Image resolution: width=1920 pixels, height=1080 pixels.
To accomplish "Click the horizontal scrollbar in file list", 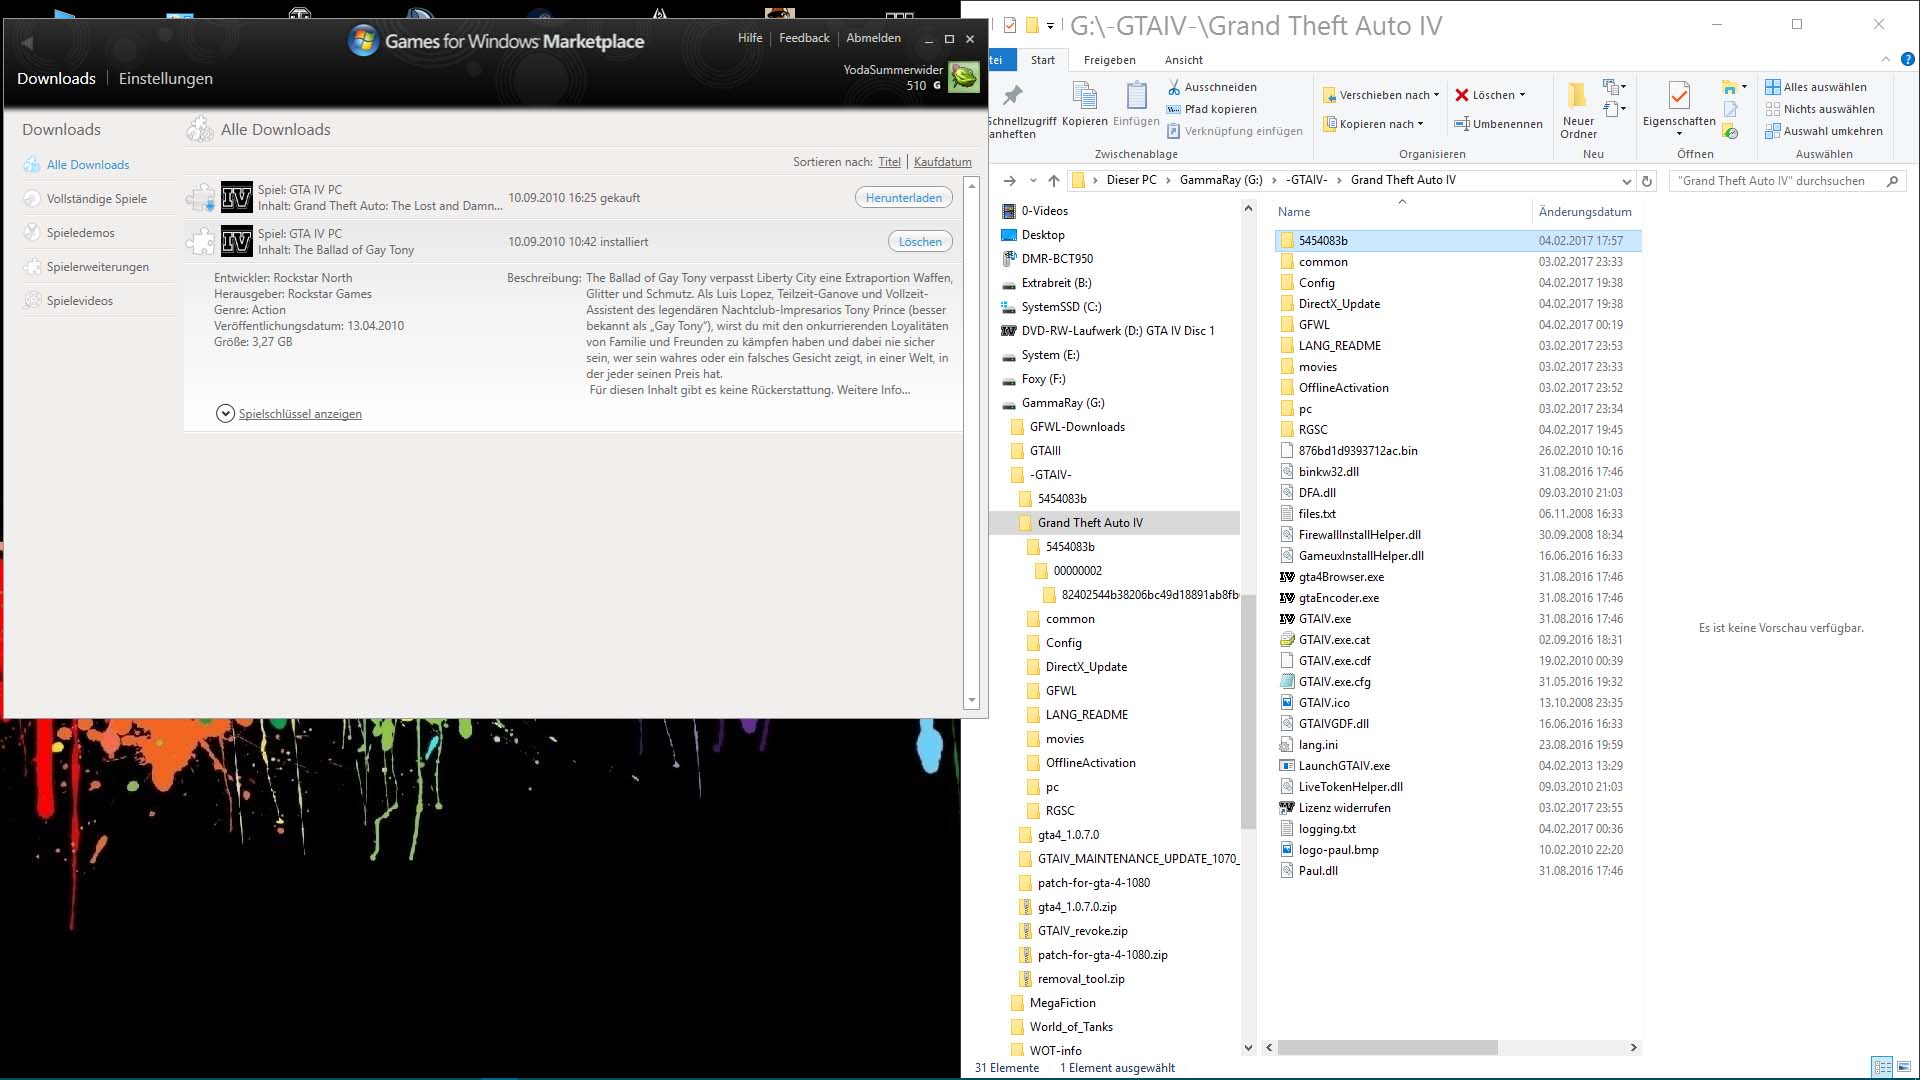I will coord(1387,1048).
